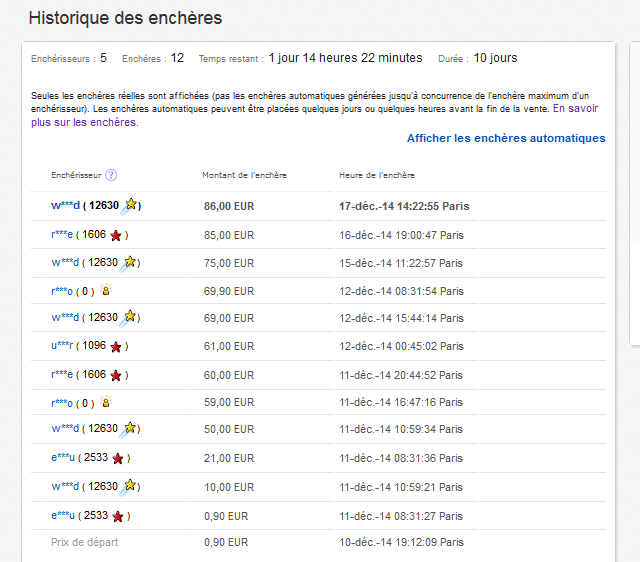
Task: Open bidder e***u in the 0,90 EUR bid row
Action: [63, 516]
